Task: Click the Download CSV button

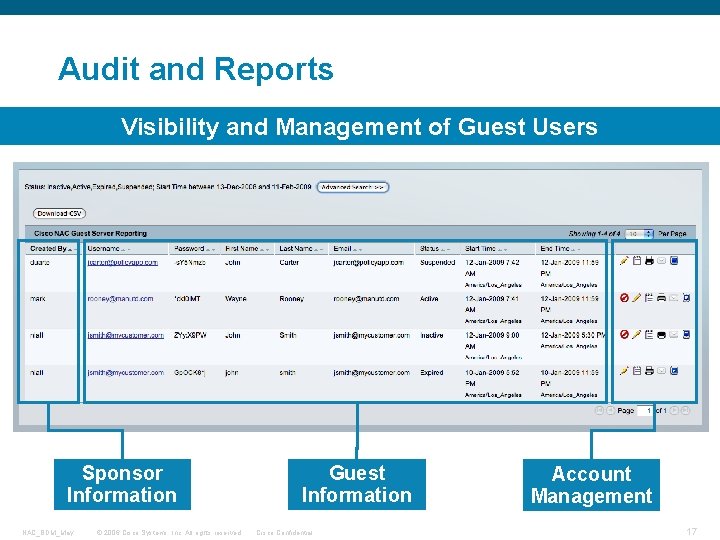Action: click(59, 214)
